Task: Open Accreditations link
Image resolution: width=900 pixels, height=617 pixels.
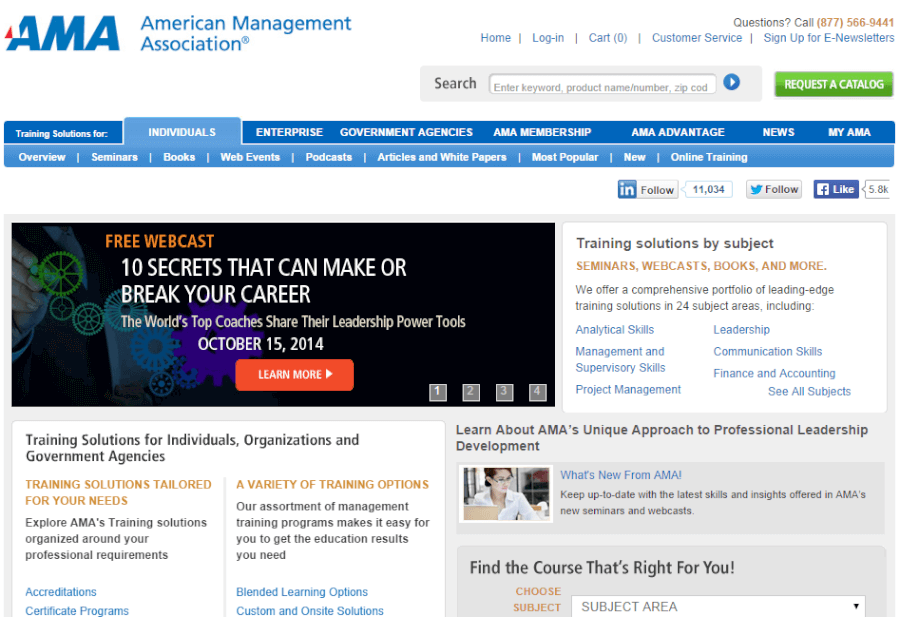Action: click(x=61, y=592)
